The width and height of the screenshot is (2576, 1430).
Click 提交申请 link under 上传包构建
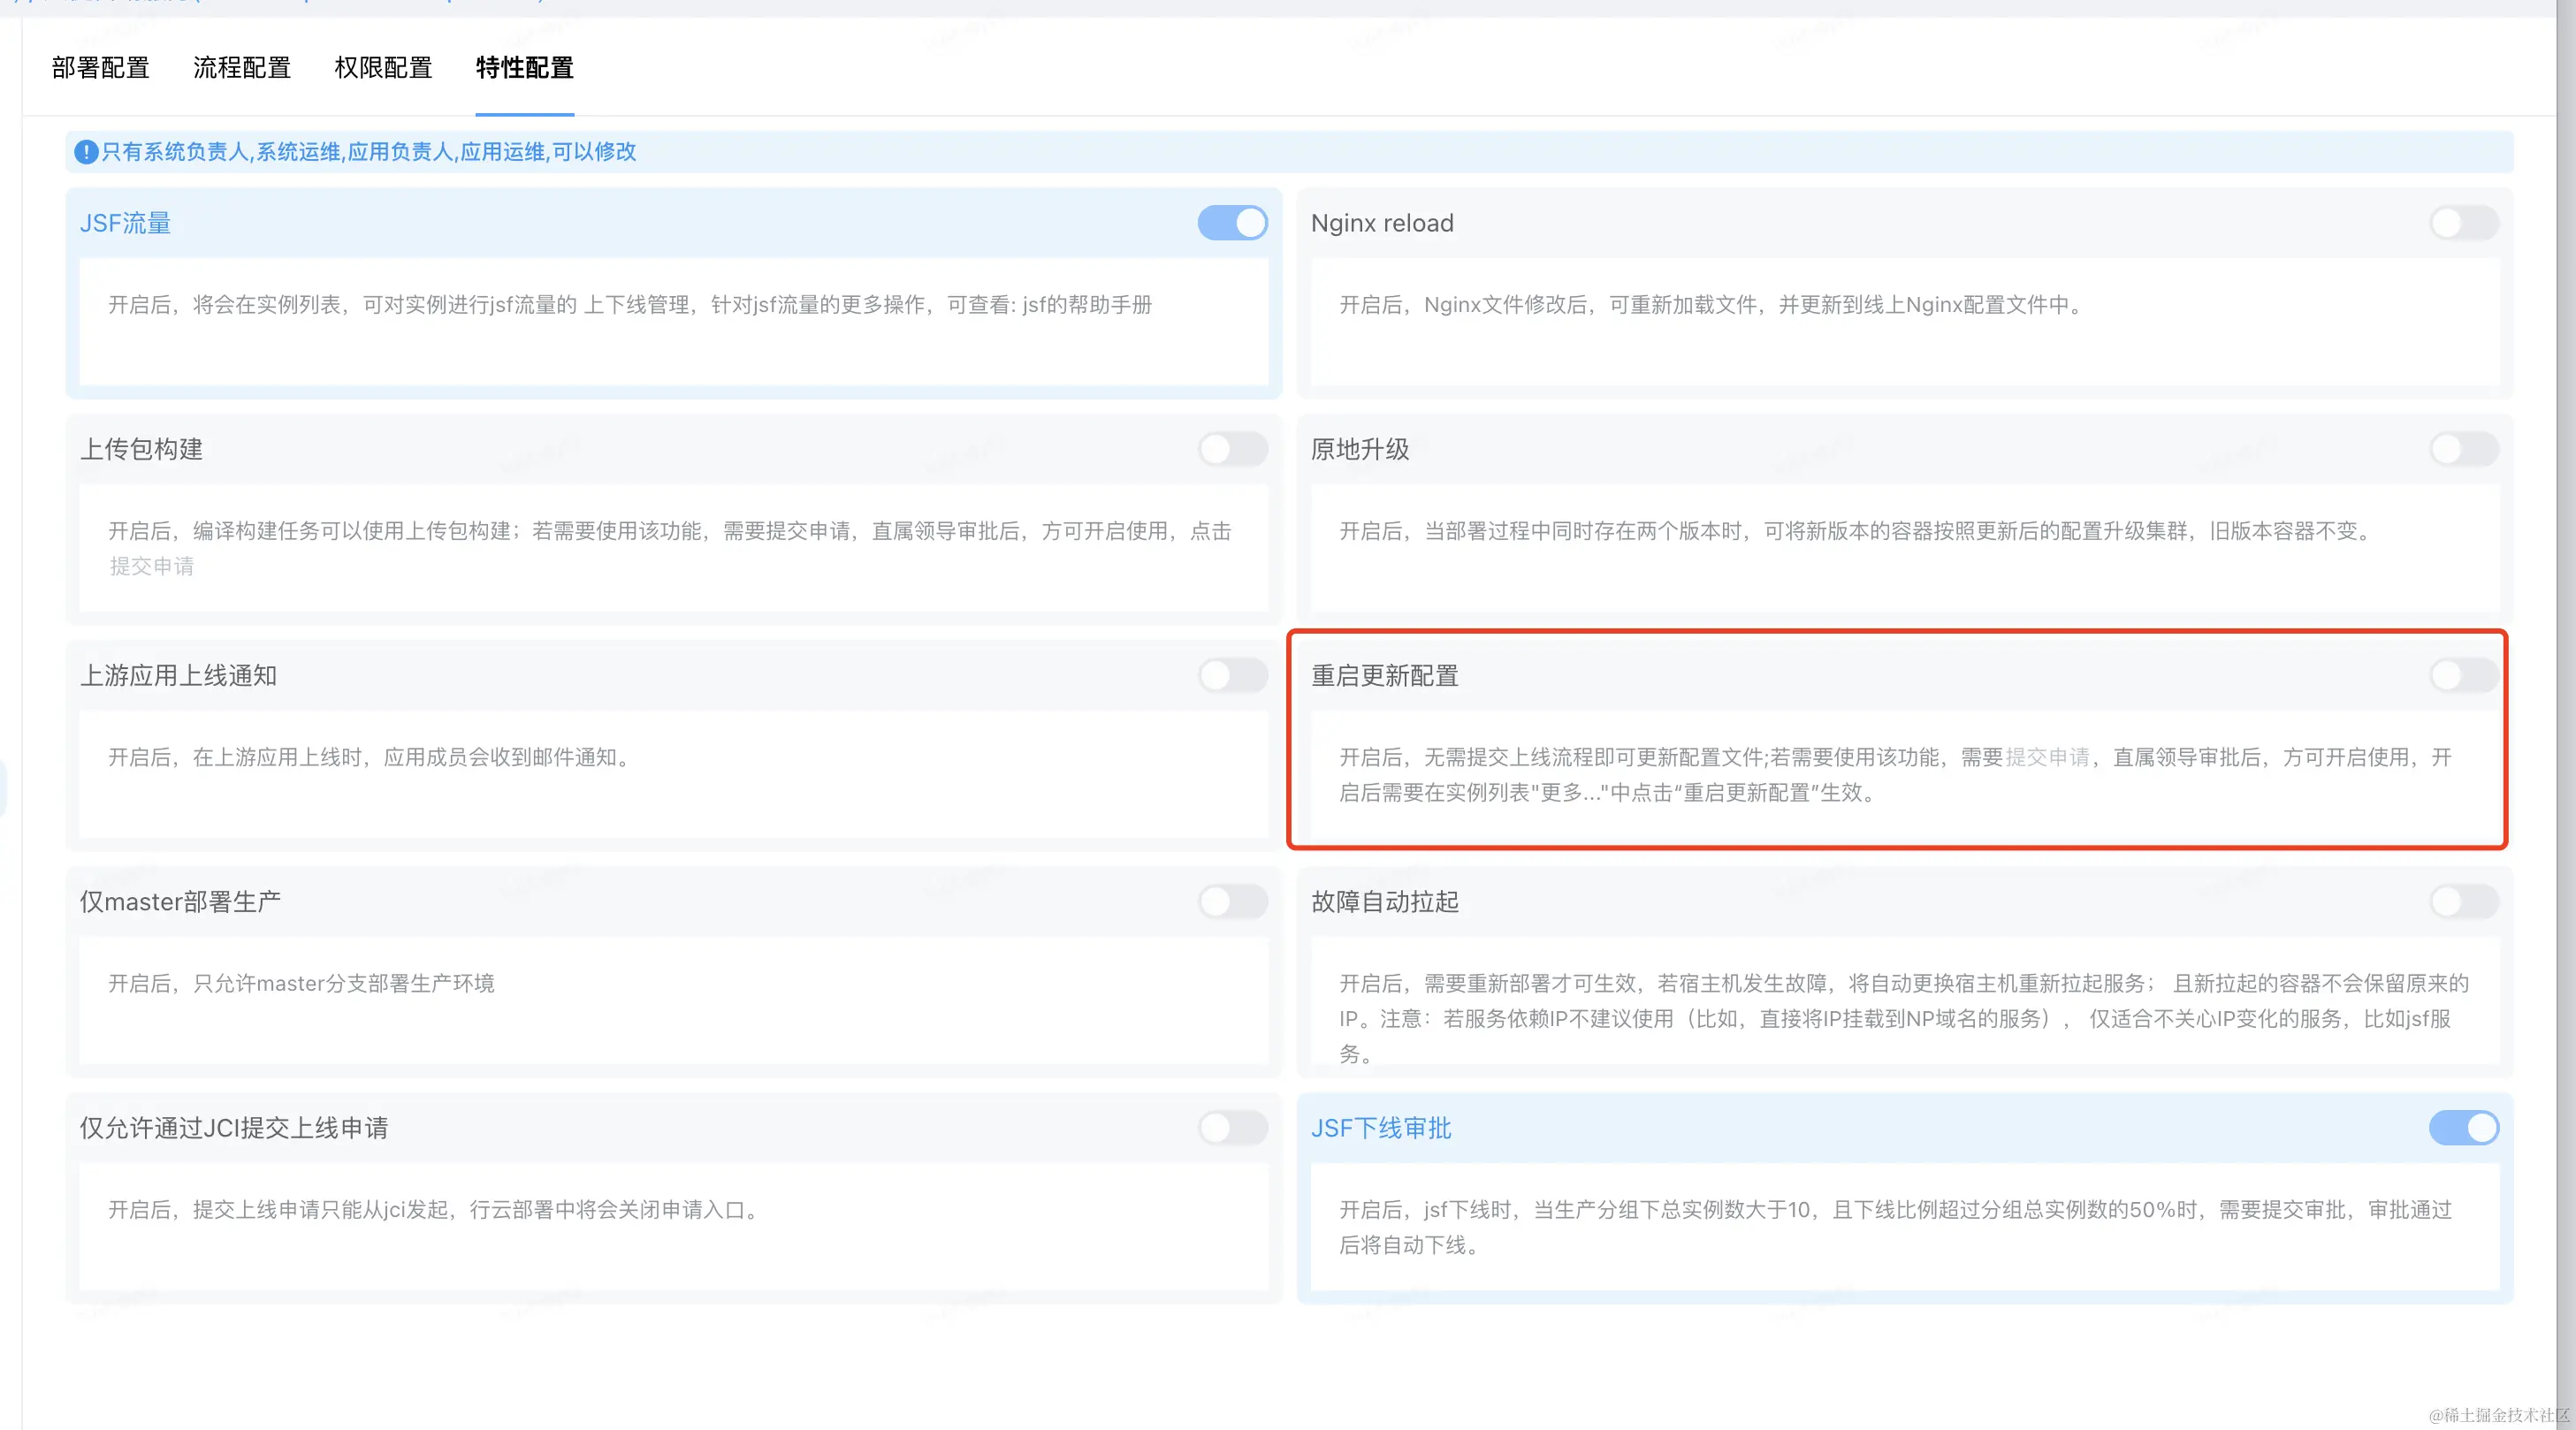(x=151, y=566)
